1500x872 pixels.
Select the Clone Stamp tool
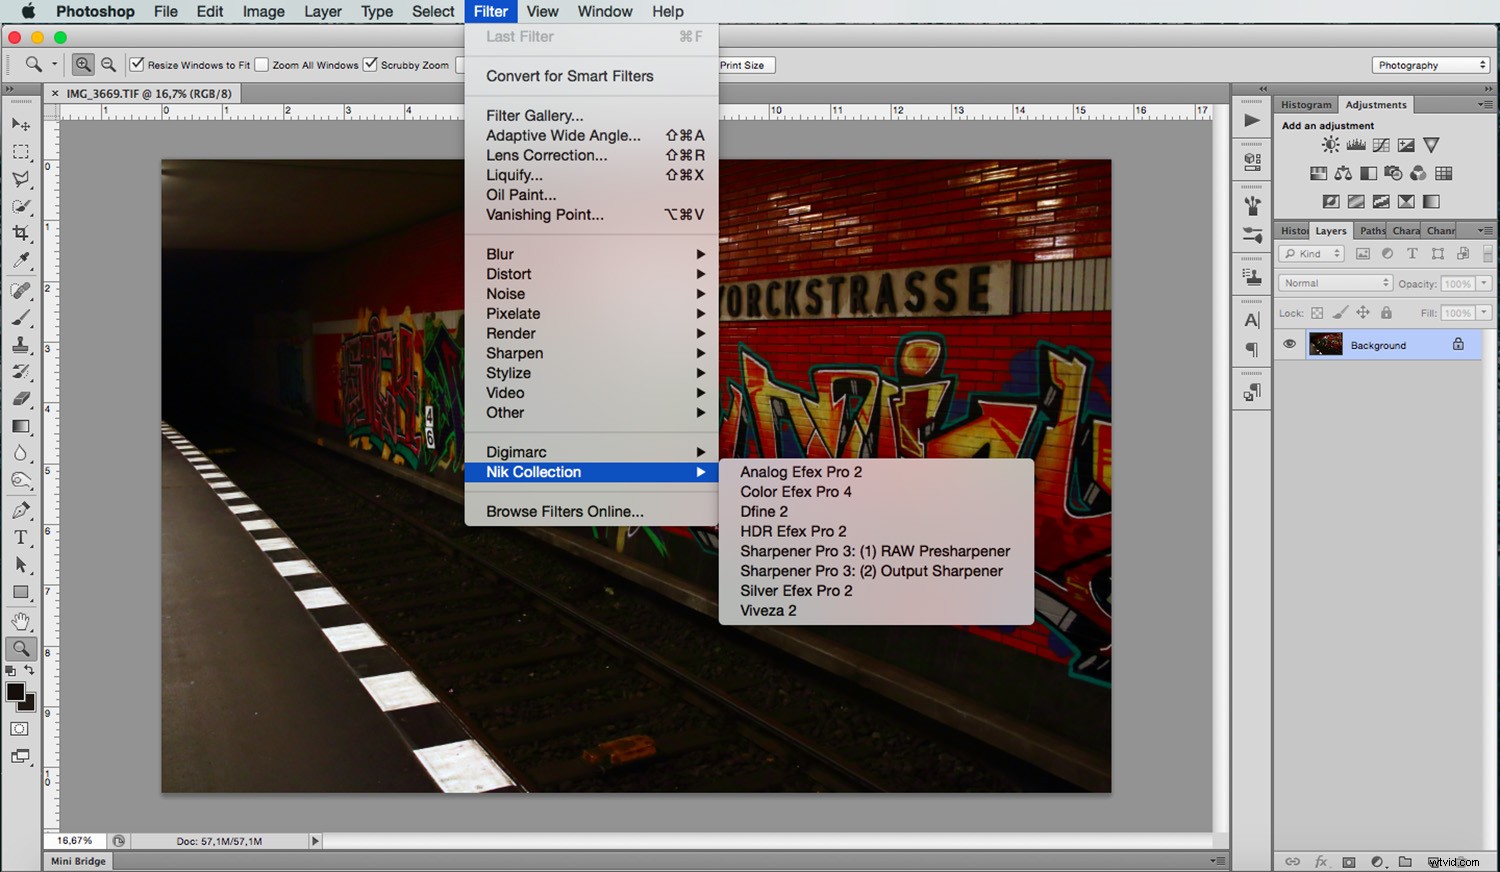click(x=20, y=347)
